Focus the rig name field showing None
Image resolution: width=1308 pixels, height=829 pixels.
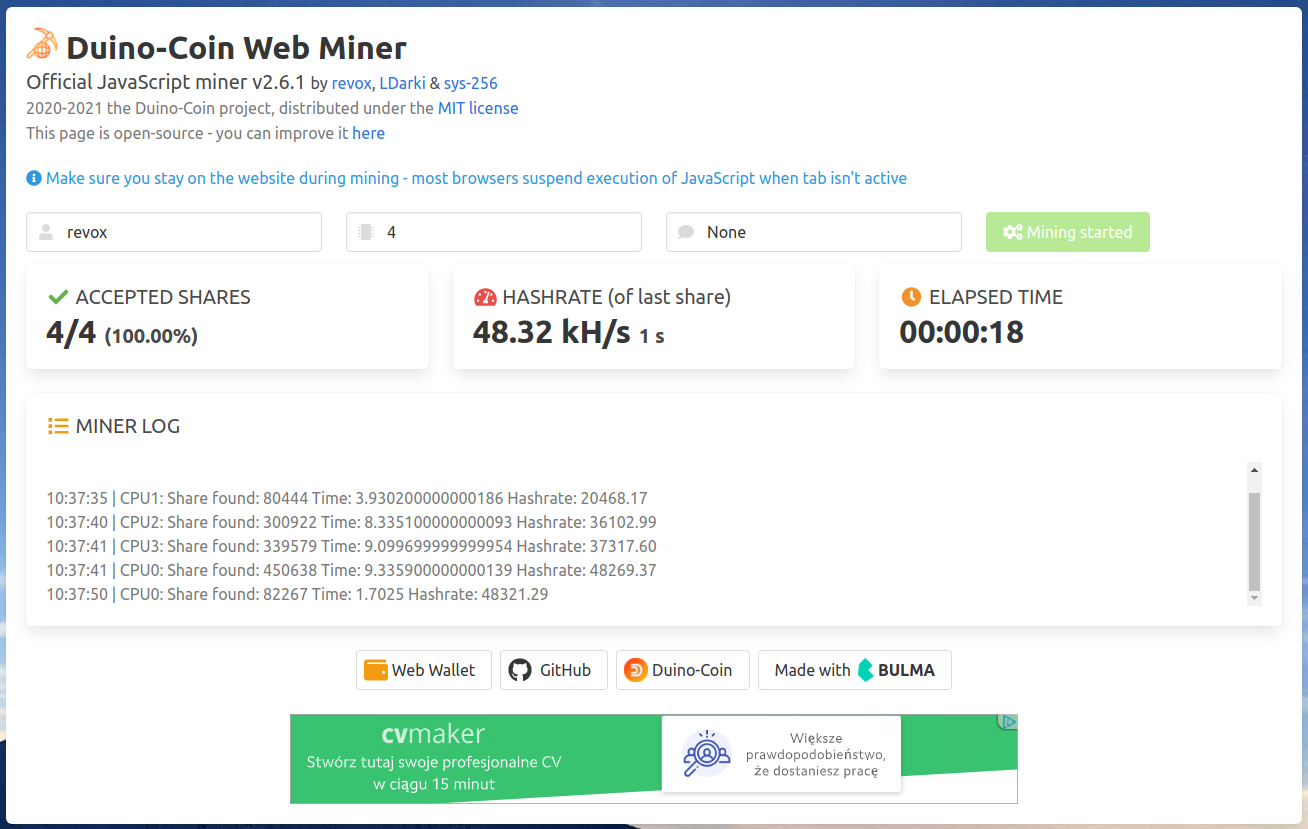(814, 232)
